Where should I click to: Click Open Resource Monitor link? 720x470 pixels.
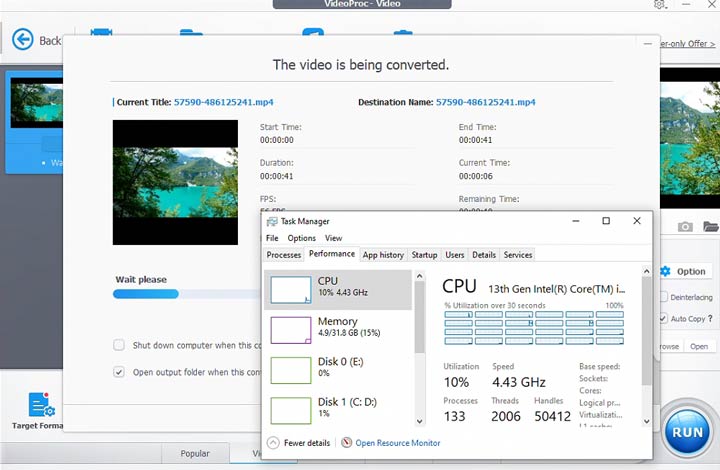398,443
